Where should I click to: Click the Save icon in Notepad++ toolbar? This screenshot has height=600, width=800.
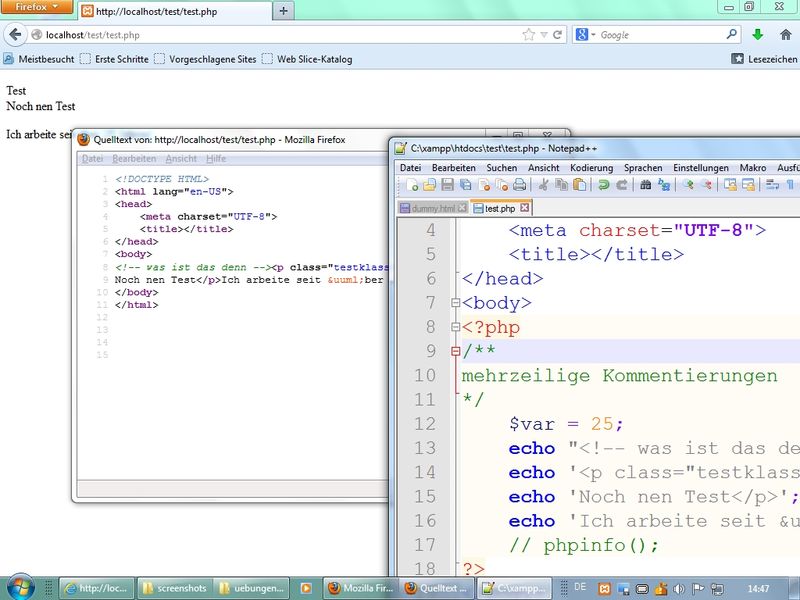coord(448,185)
